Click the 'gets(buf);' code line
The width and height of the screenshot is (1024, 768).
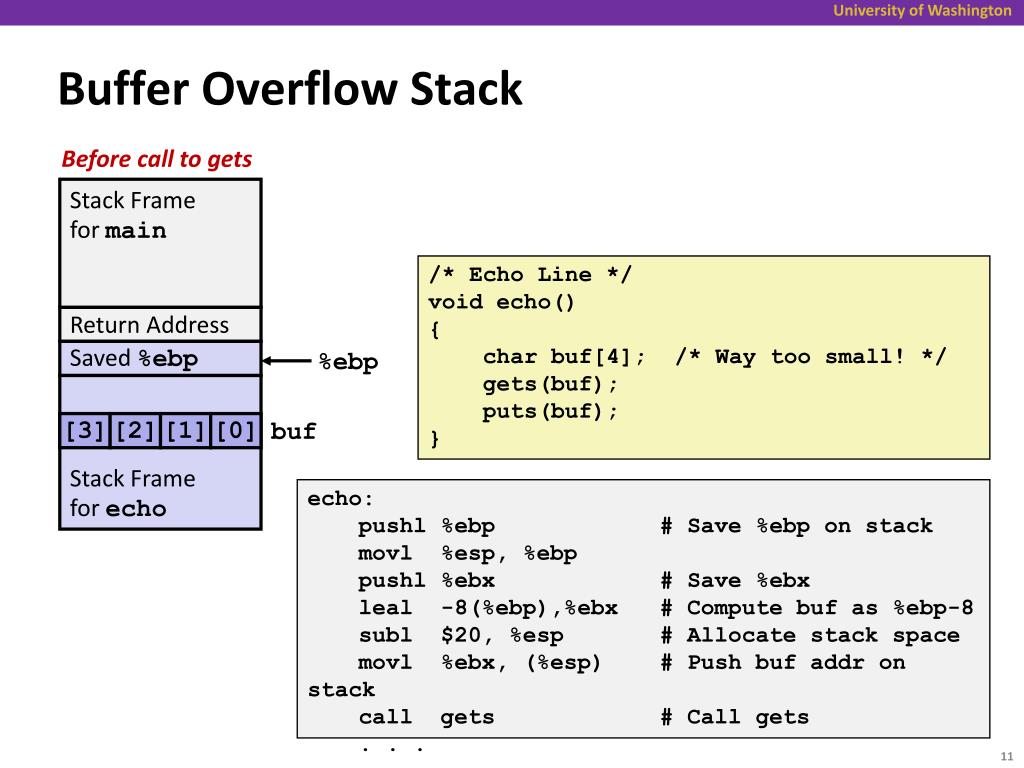pyautogui.click(x=550, y=384)
